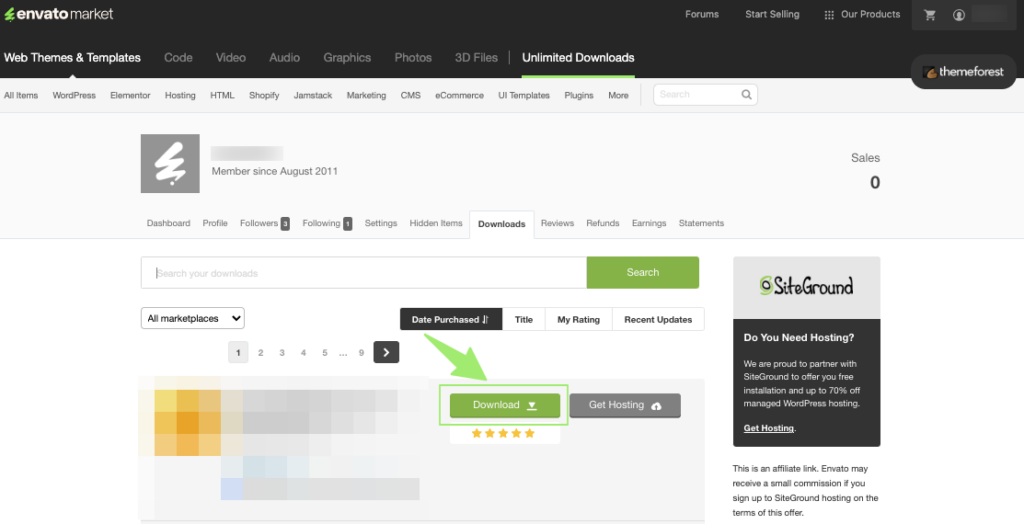Open the Envato Market logo homepage
The image size is (1024, 524).
[x=59, y=14]
